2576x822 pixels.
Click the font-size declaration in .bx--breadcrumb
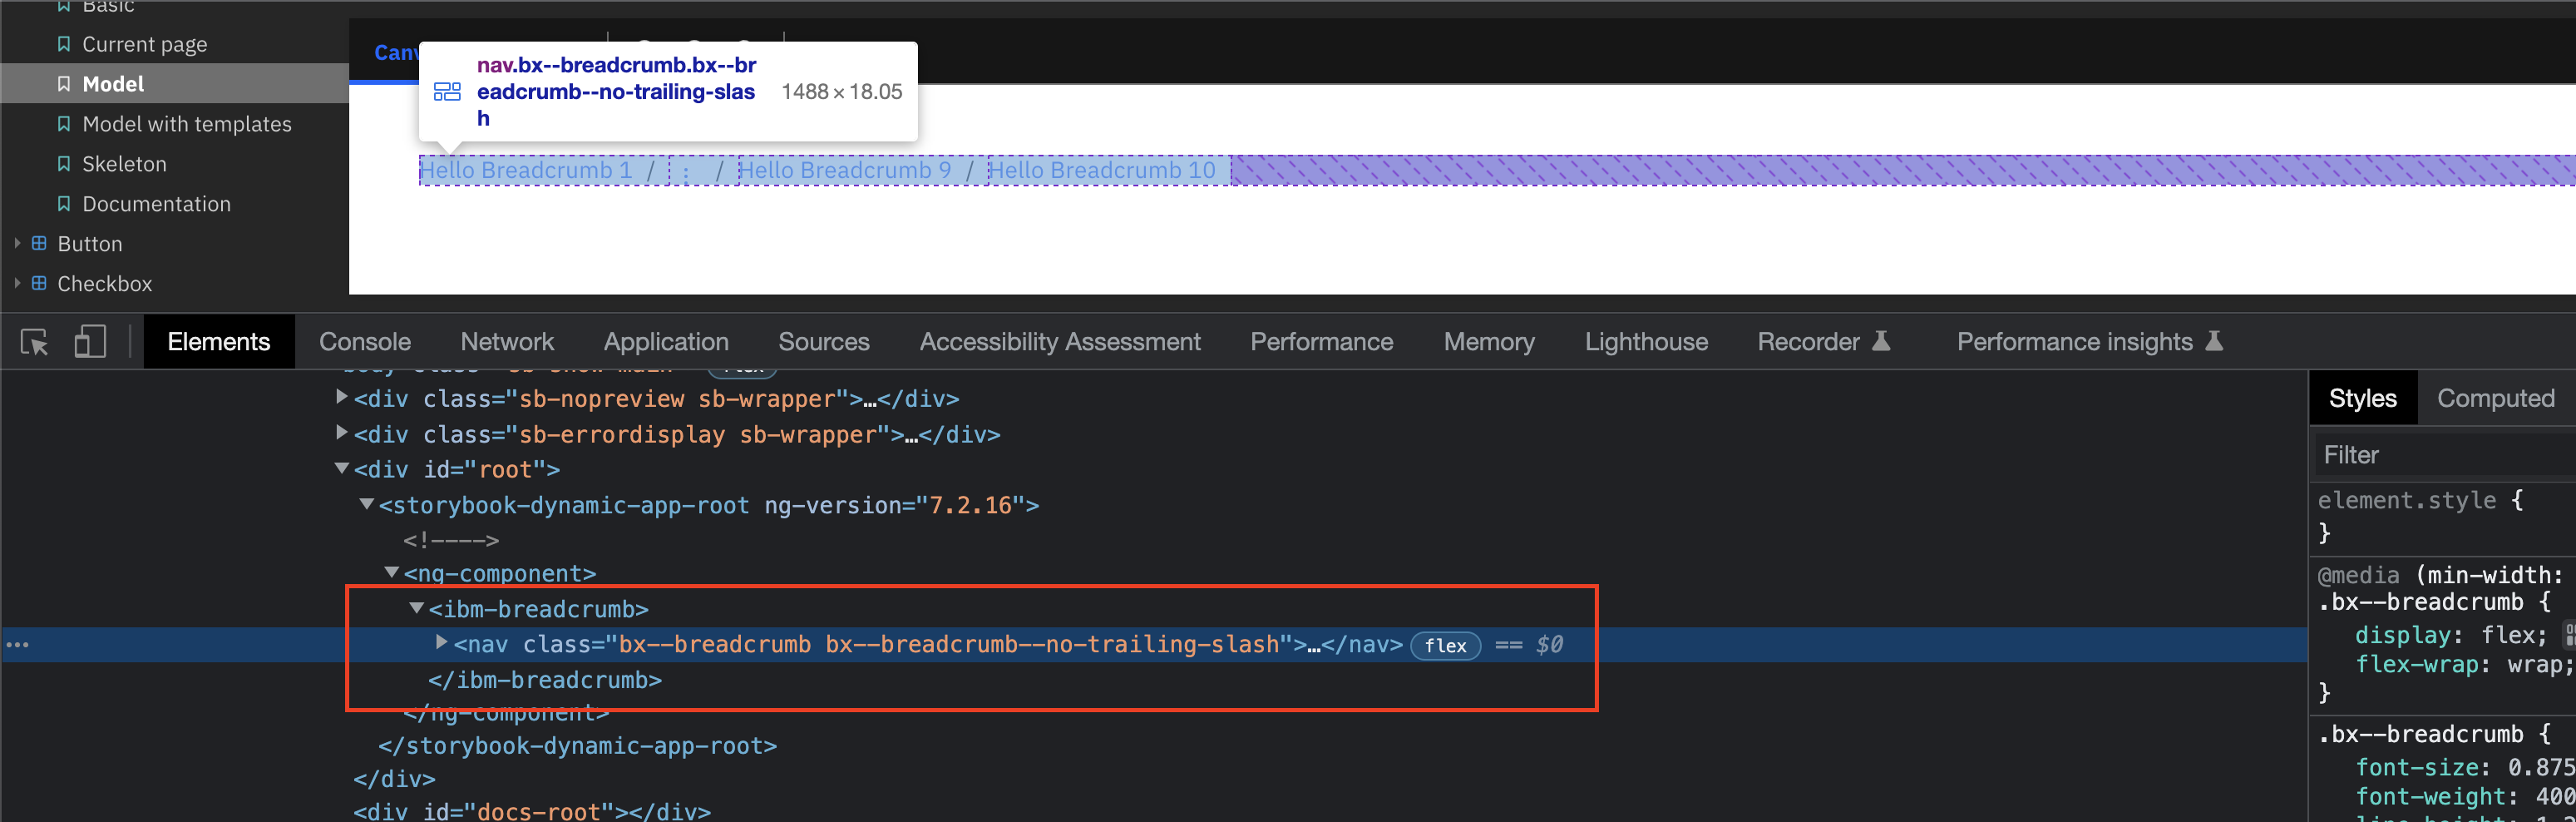[2464, 767]
